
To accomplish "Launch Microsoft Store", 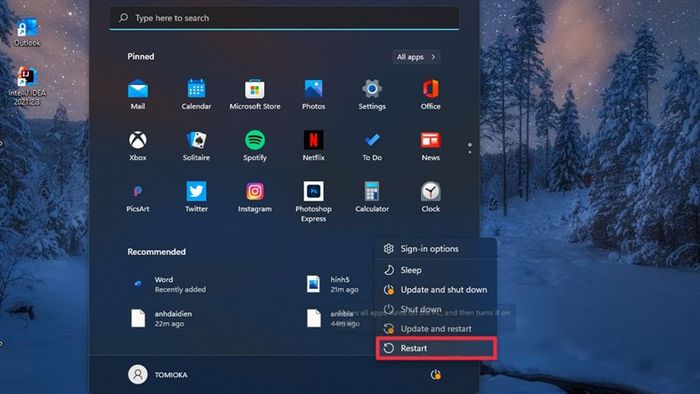I will [x=254, y=94].
